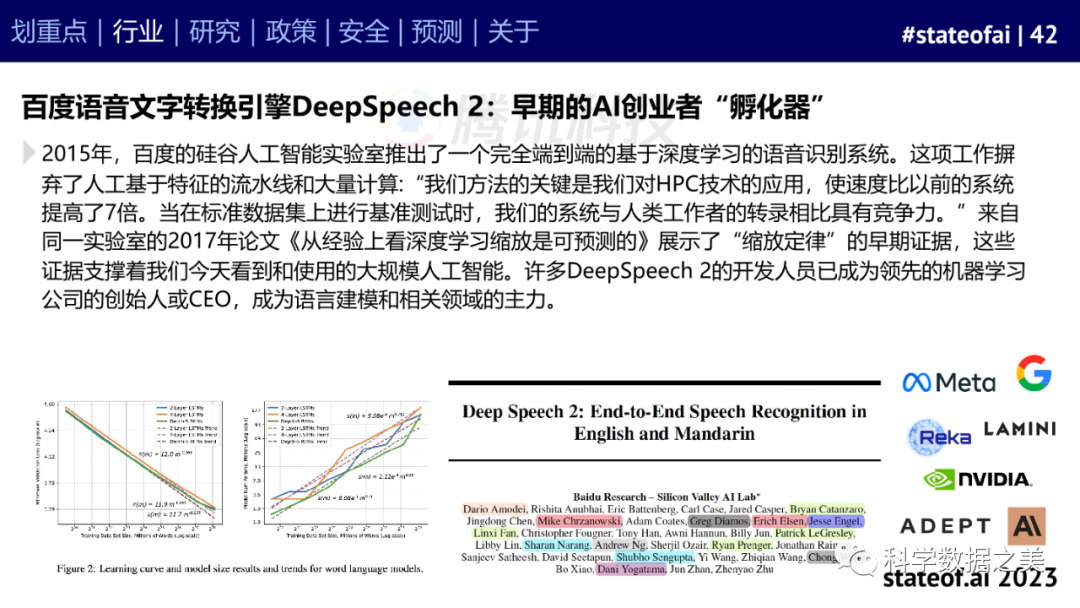Viewport: 1080px width, 608px height.
Task: Open the 关于 section
Action: point(513,32)
